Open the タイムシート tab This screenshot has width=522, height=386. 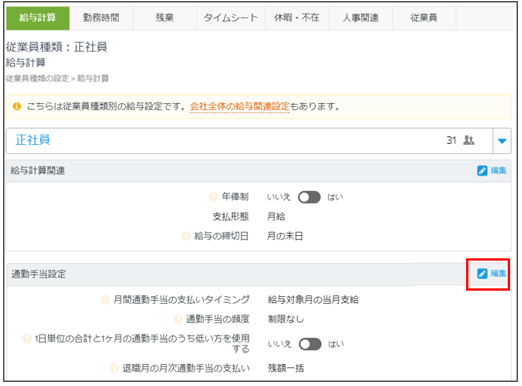(231, 18)
